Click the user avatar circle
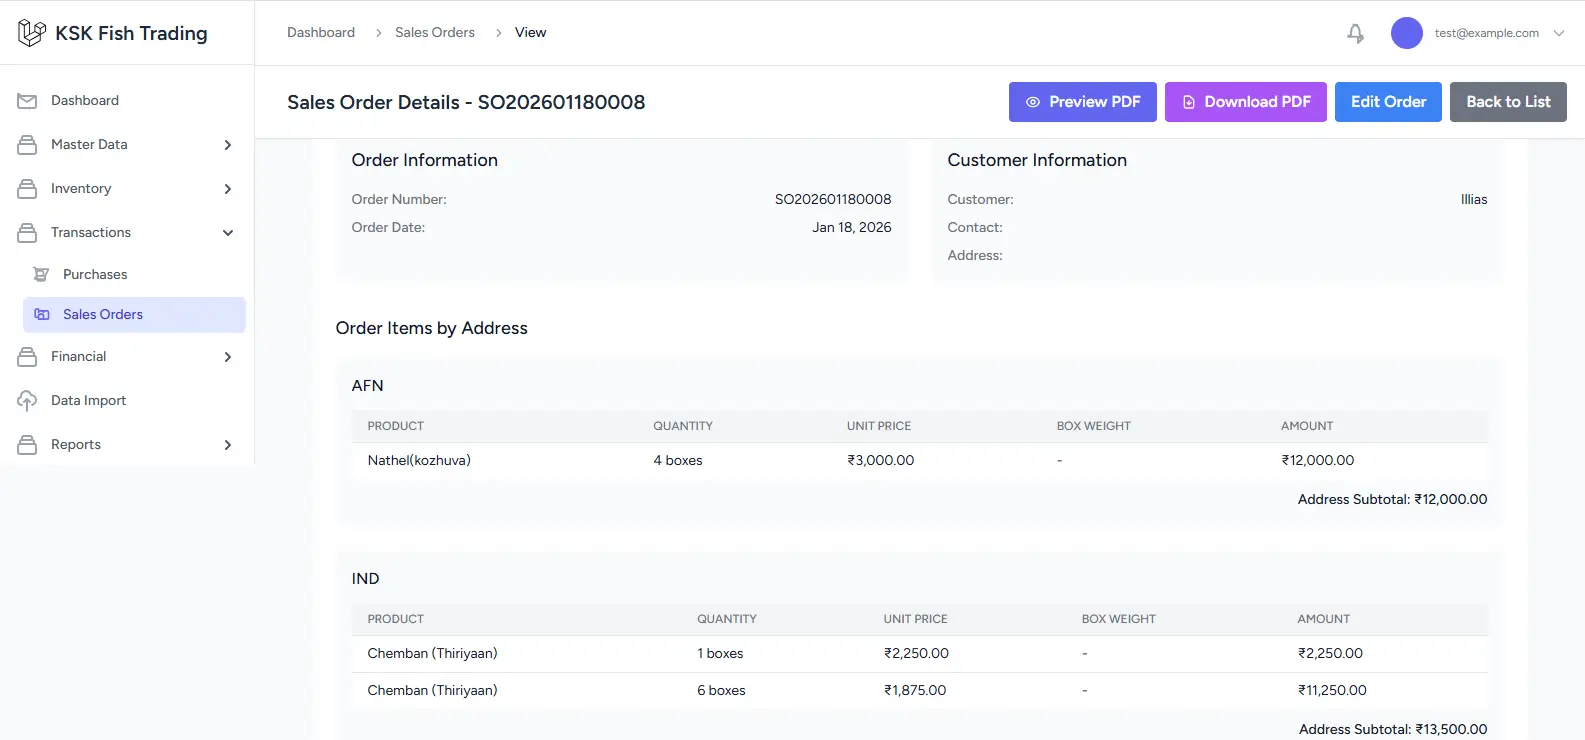Viewport: 1585px width, 740px height. coord(1406,33)
